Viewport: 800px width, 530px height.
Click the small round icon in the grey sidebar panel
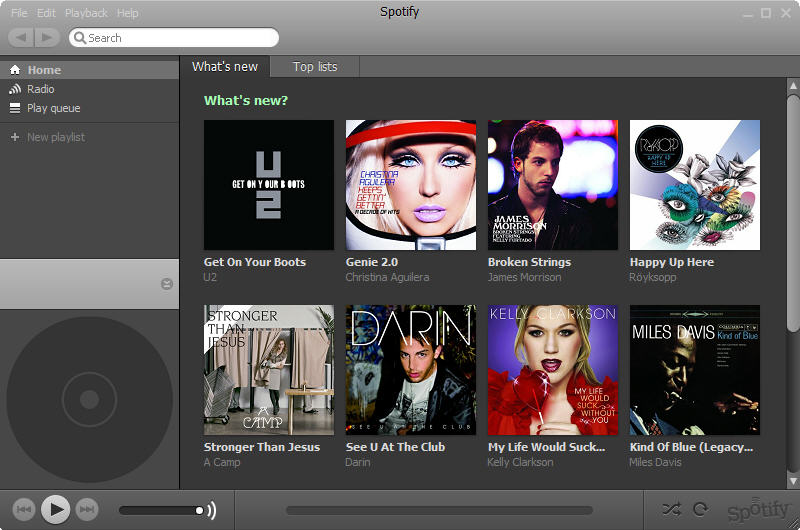[x=167, y=284]
